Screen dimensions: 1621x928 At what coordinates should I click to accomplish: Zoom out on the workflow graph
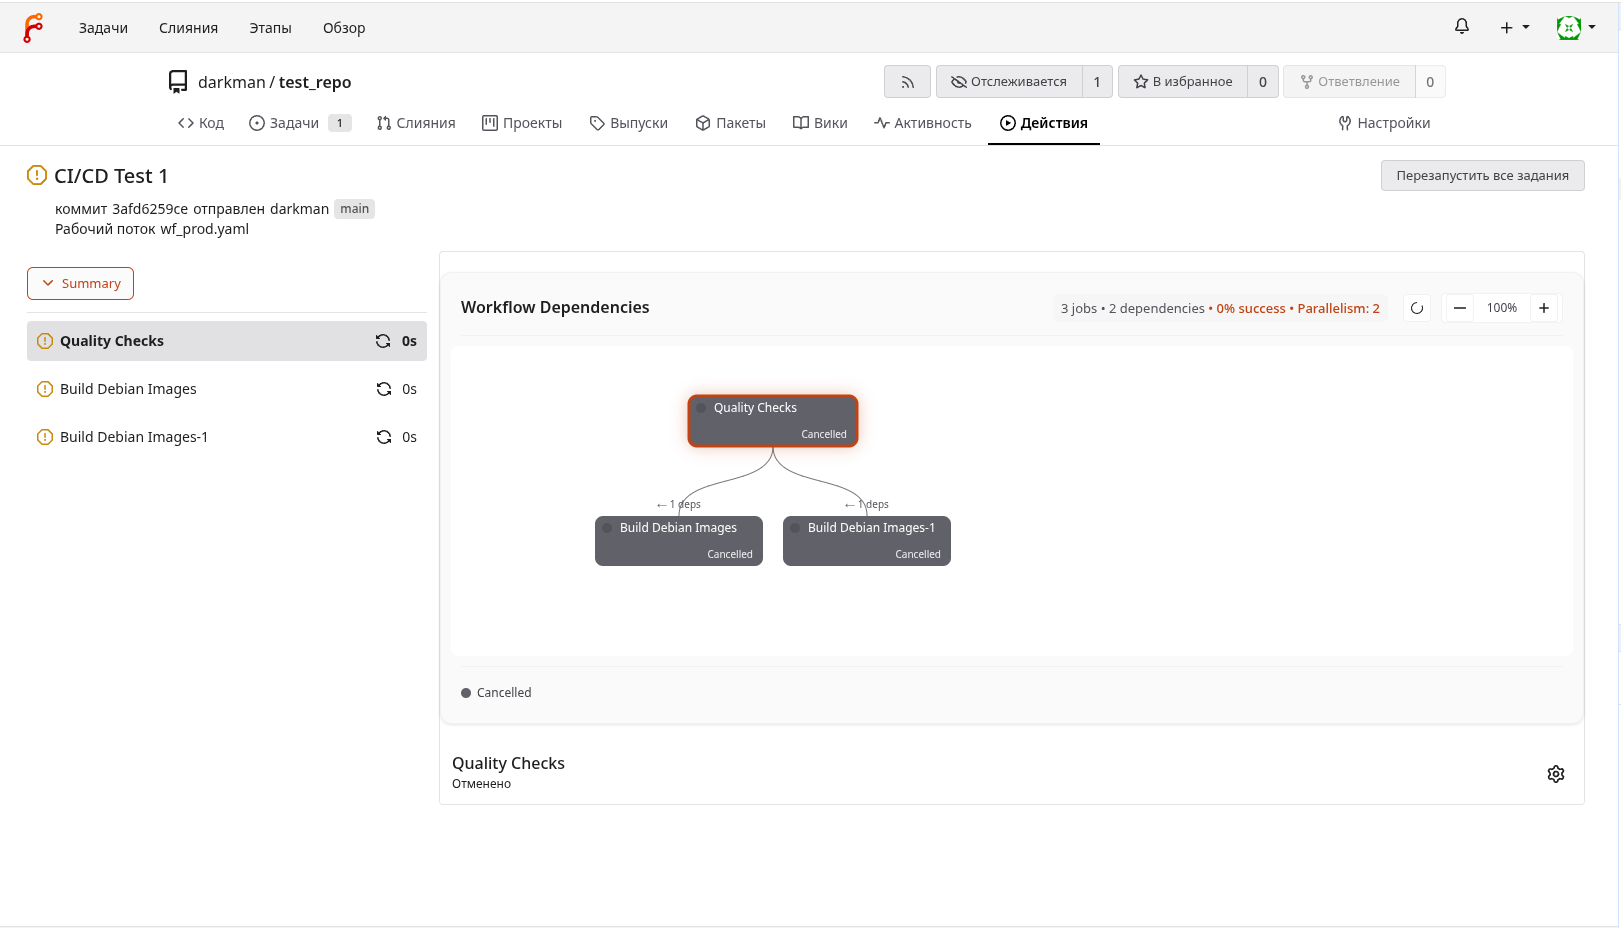(1459, 308)
